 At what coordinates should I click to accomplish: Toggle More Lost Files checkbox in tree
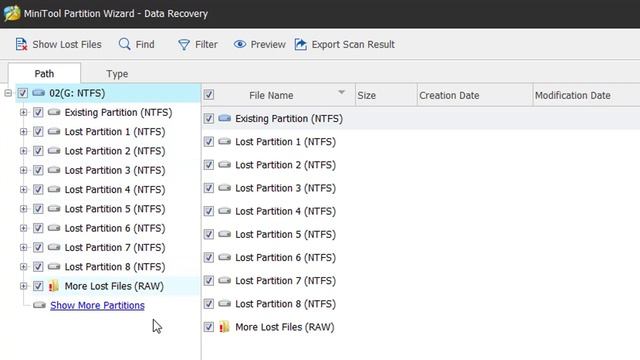tap(38, 286)
